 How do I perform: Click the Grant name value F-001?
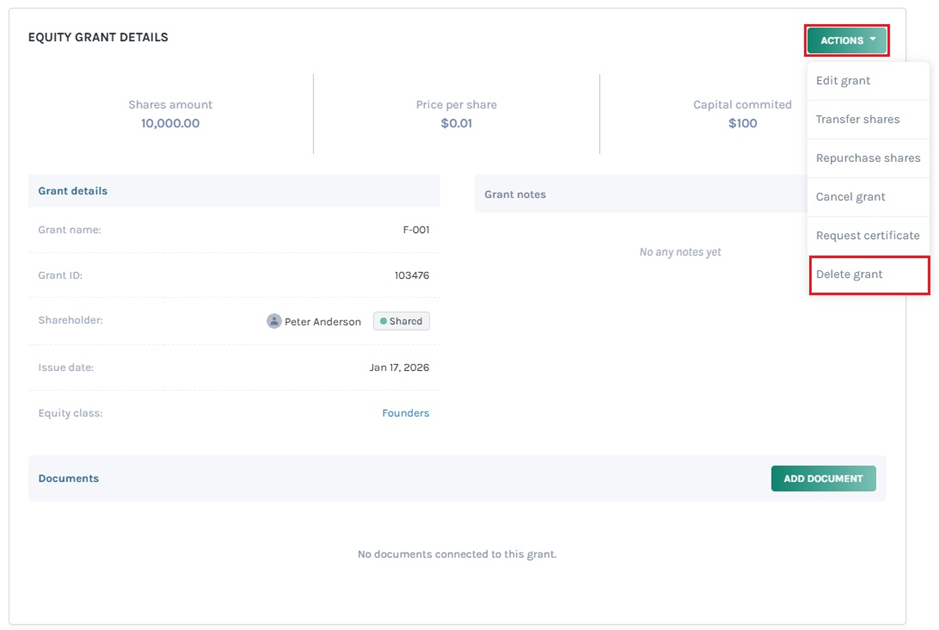click(x=416, y=230)
